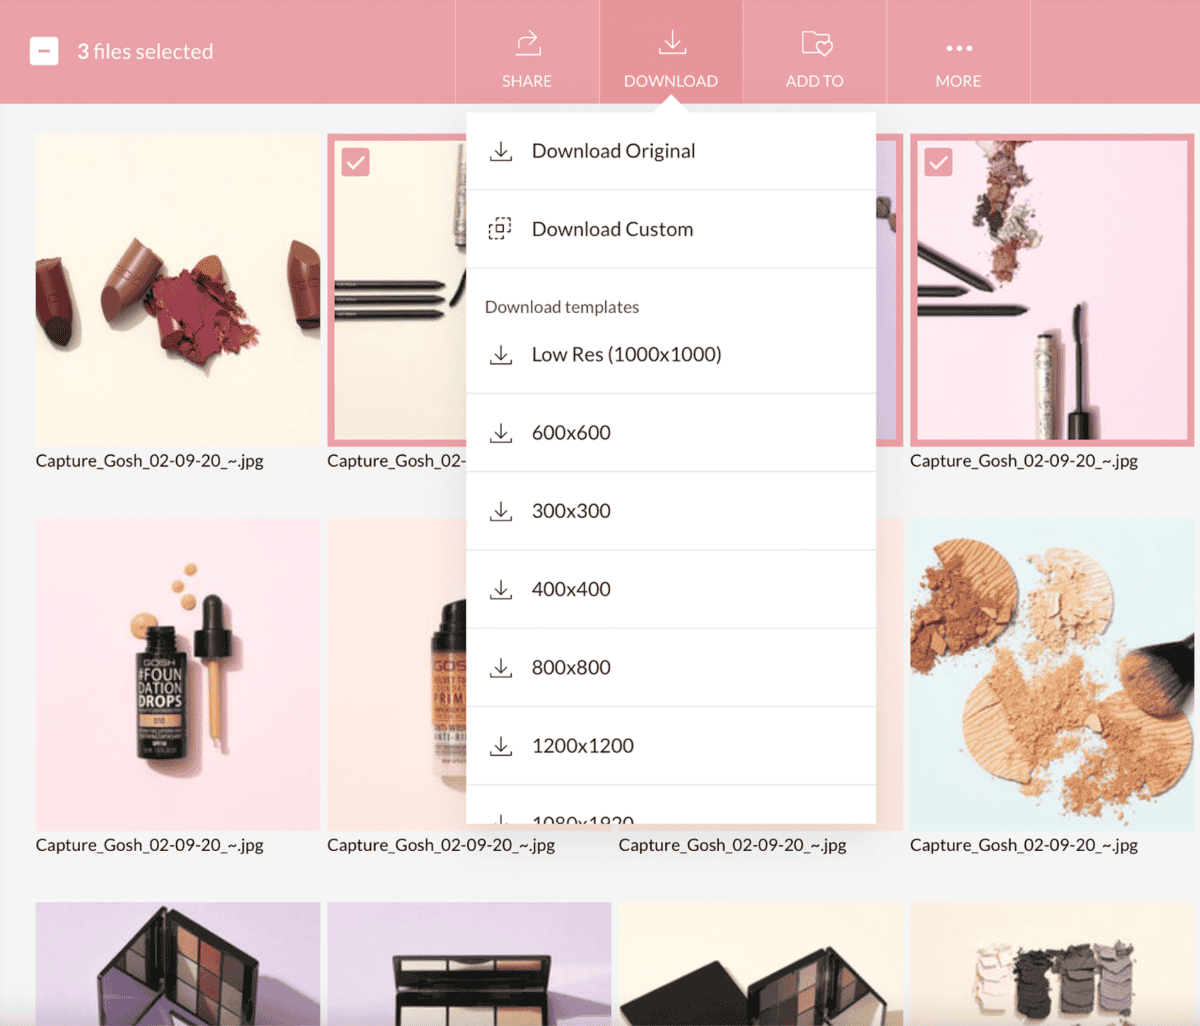Open the Foundation Drops bottle thumbnail
The width and height of the screenshot is (1200, 1026).
click(x=178, y=674)
